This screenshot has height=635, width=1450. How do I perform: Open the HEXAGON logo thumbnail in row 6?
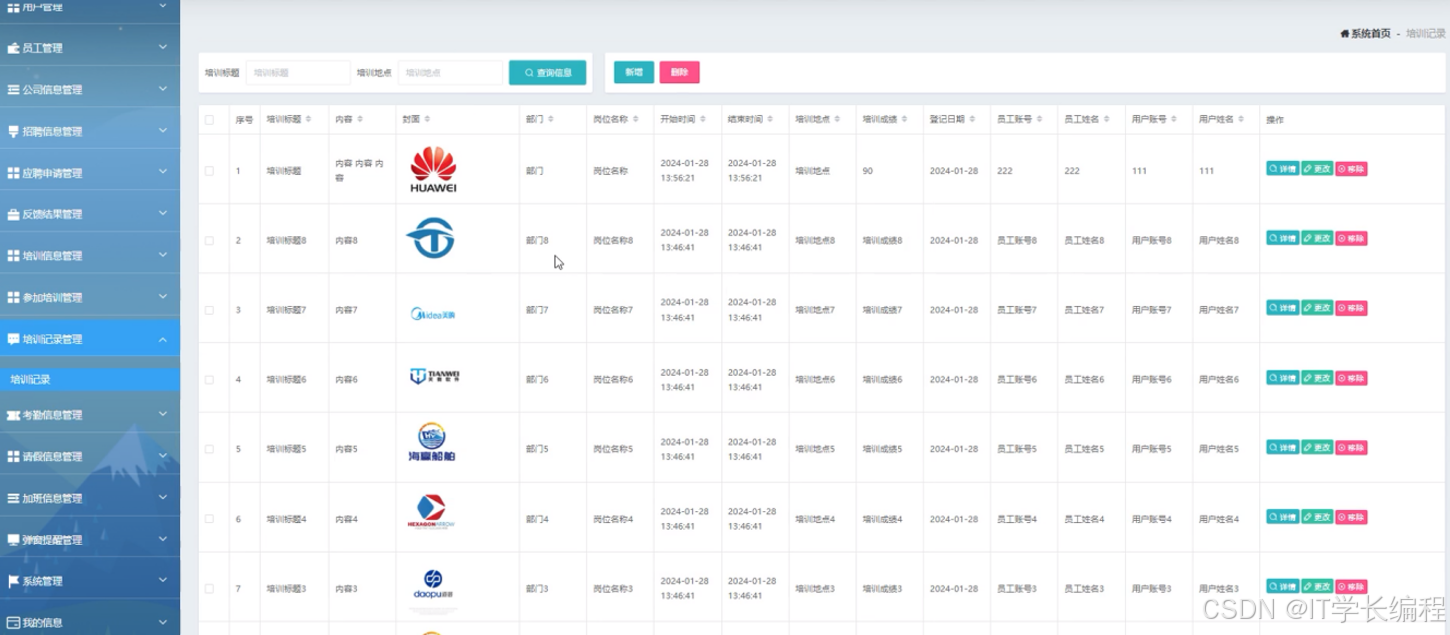click(431, 511)
